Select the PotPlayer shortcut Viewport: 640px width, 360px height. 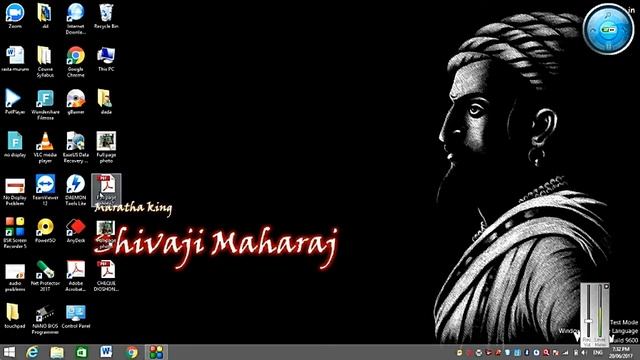coord(15,101)
